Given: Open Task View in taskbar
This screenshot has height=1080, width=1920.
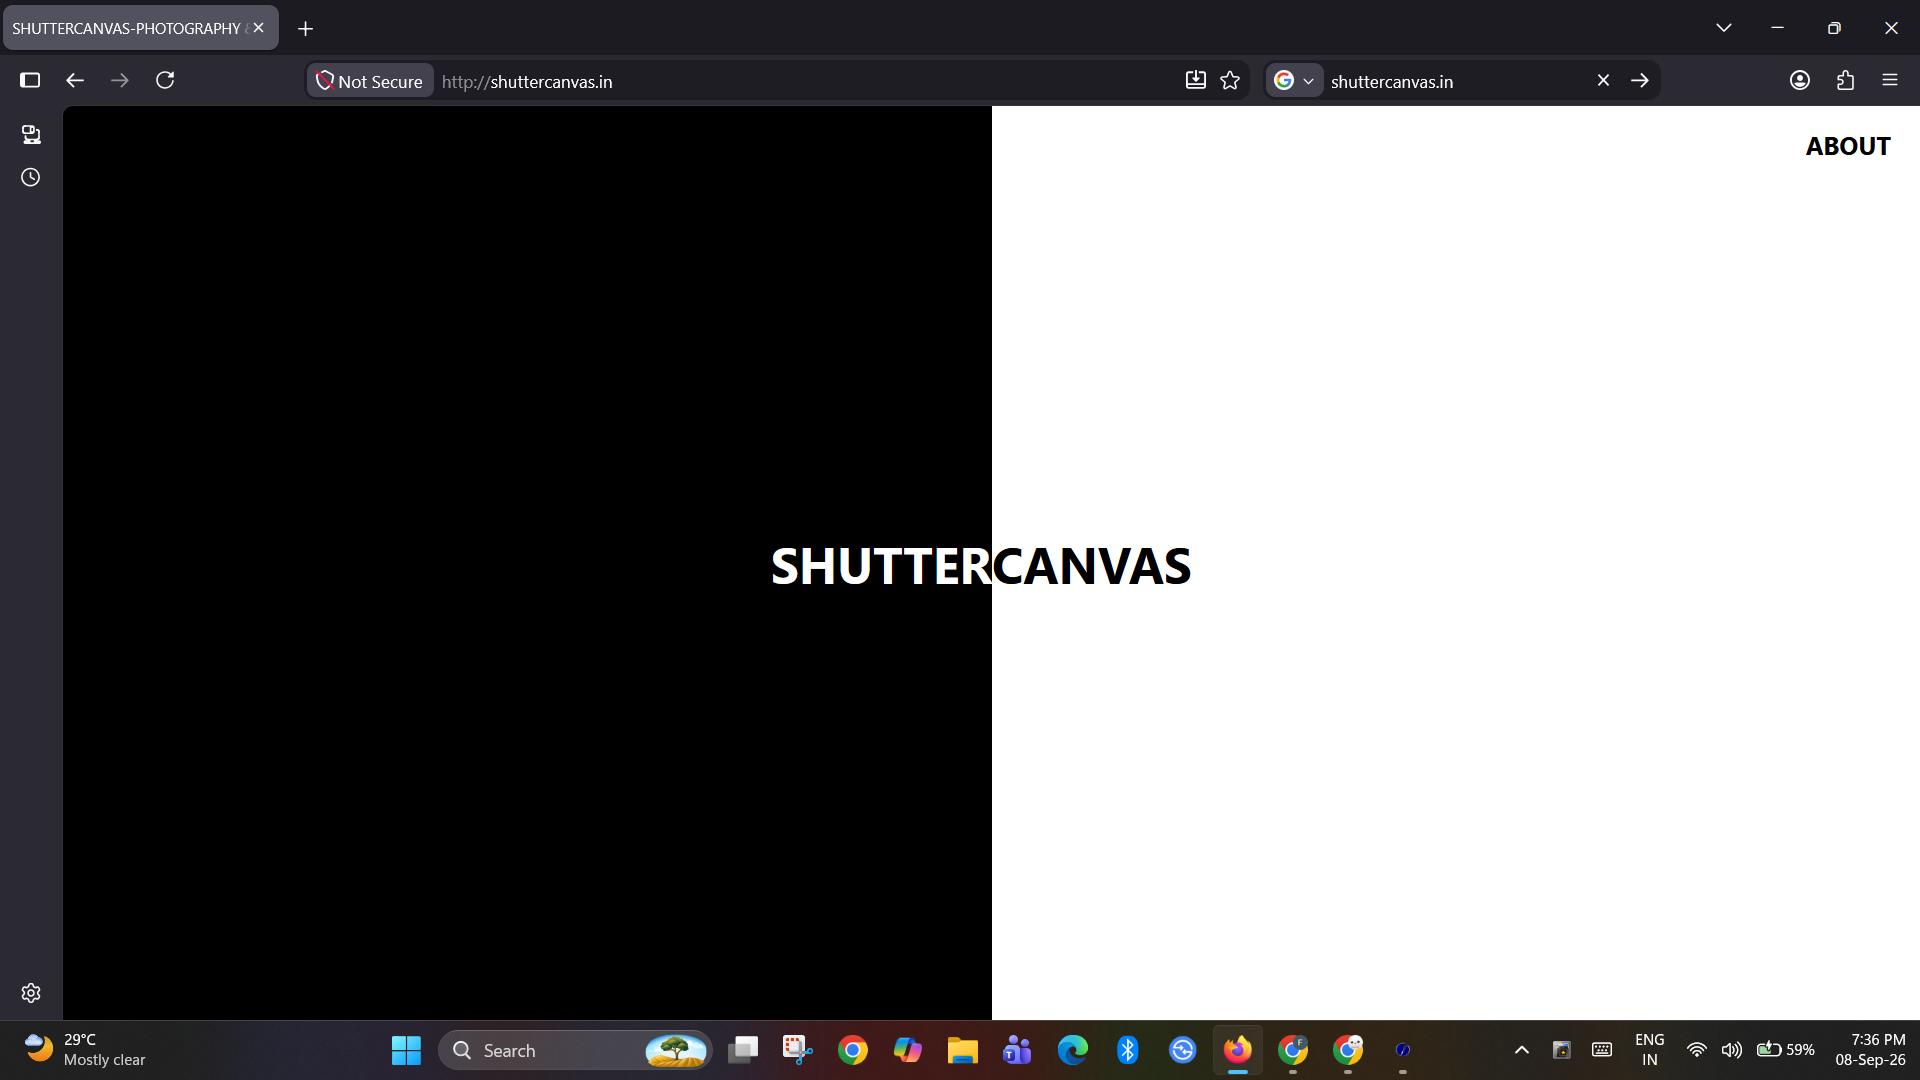Looking at the screenshot, I should click(x=743, y=1050).
